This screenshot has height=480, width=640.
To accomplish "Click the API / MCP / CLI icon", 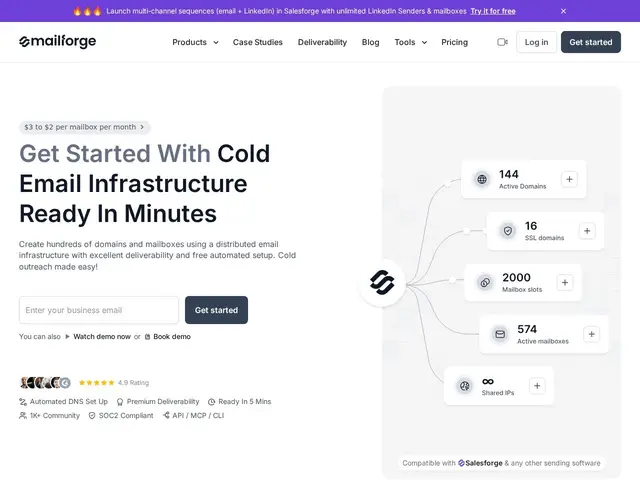I will coord(166,416).
